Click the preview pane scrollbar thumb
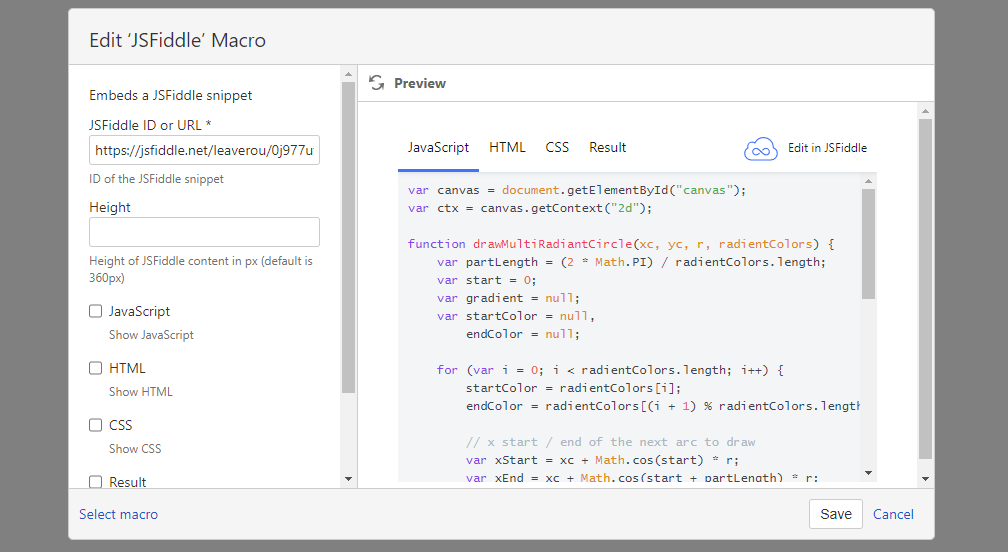 click(x=926, y=289)
